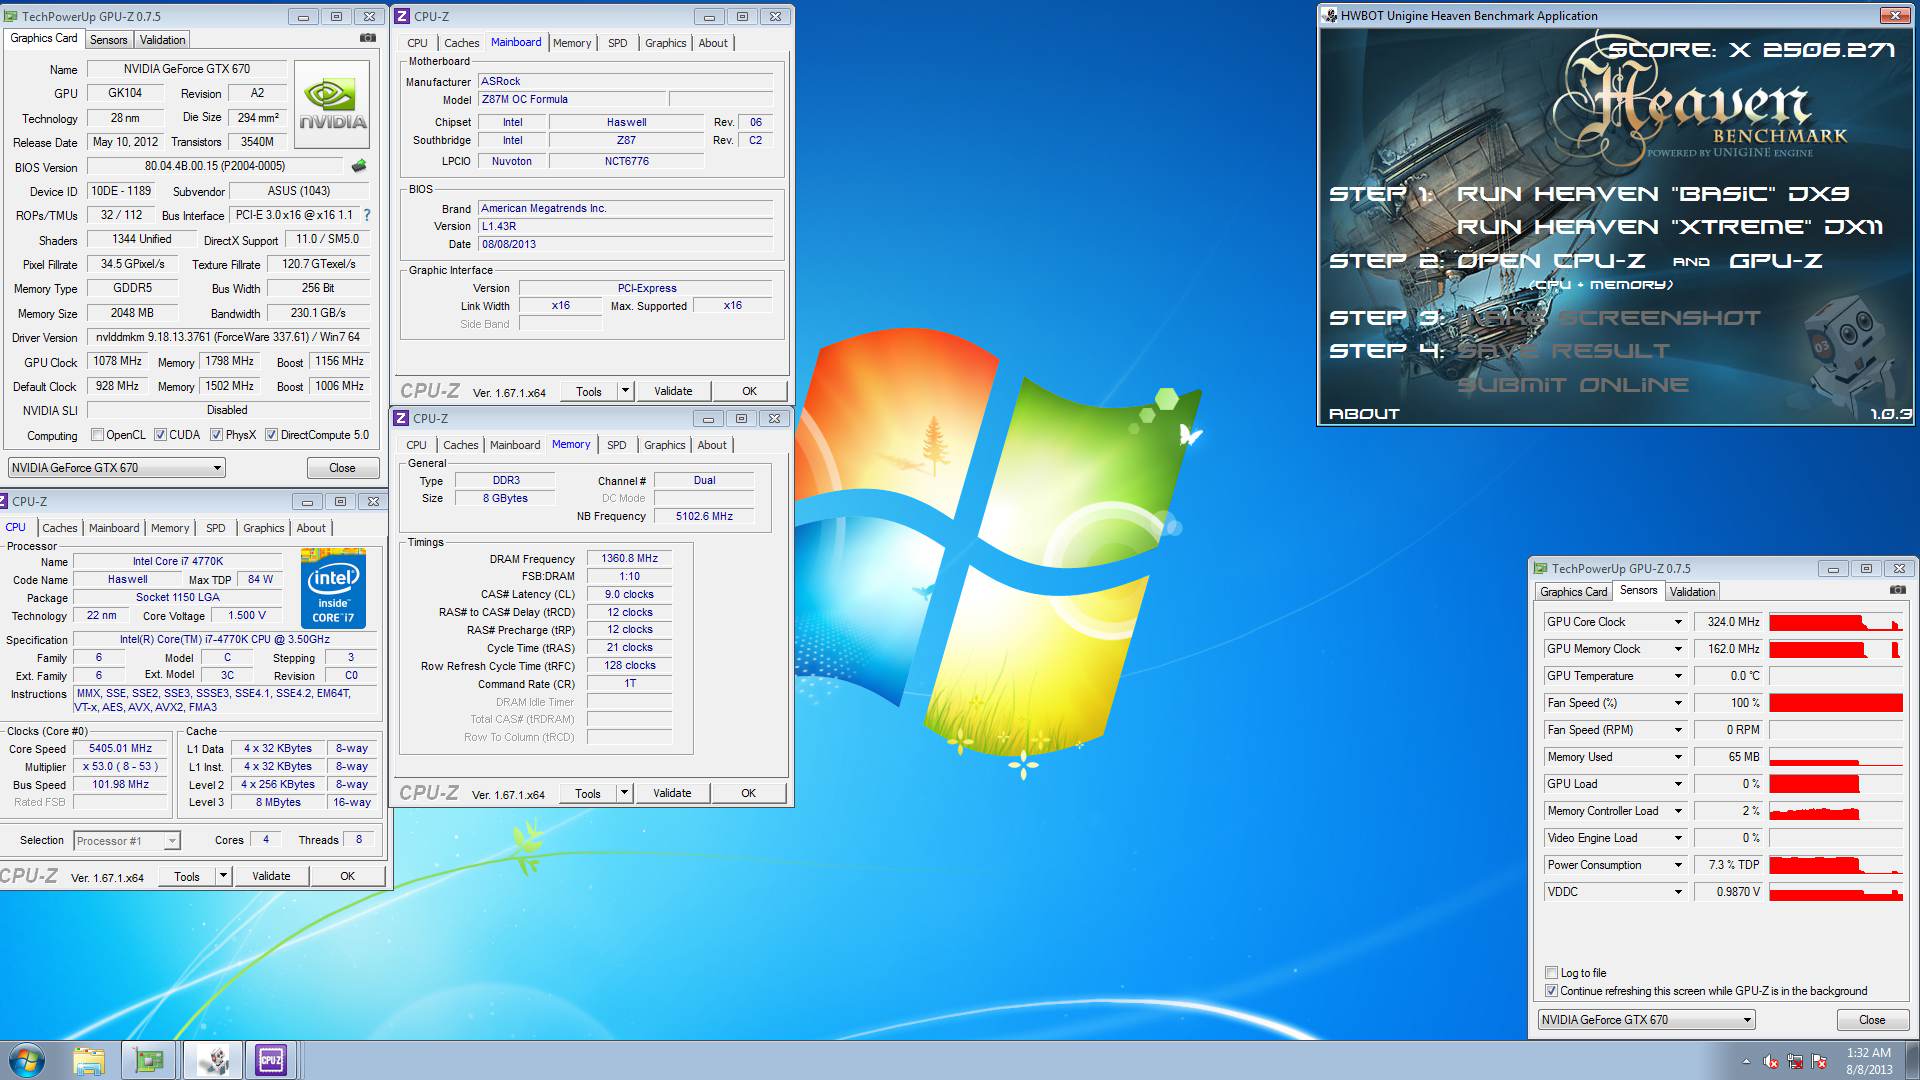Toggle the OpenCL checkbox
This screenshot has height=1080, width=1920.
97,435
